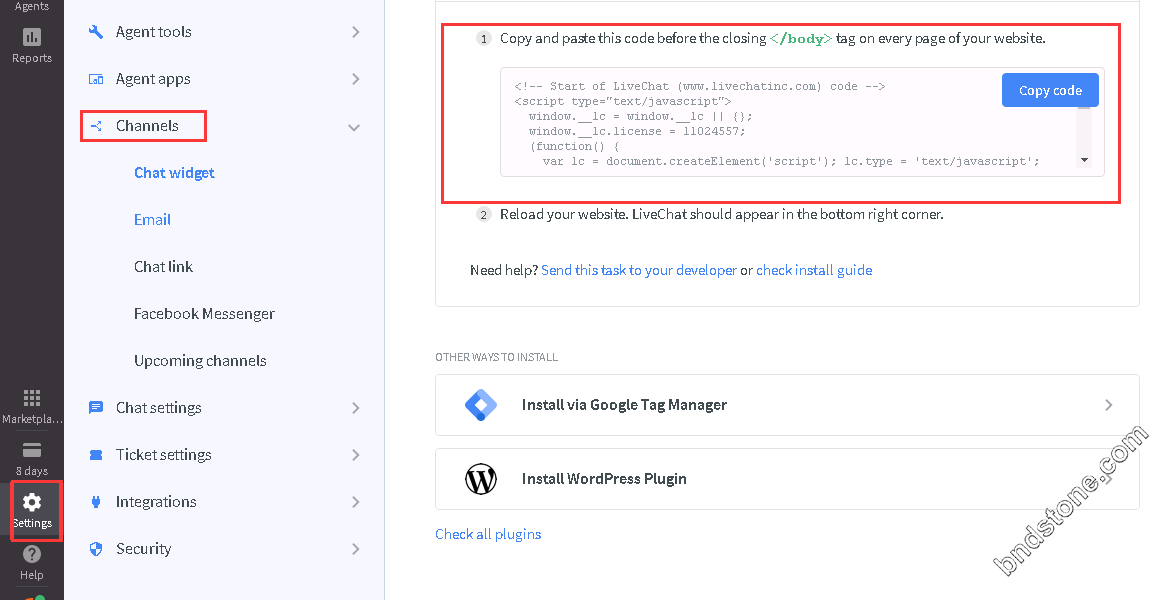
Task: Open Google Tag Manager install chevron
Action: click(x=1109, y=405)
